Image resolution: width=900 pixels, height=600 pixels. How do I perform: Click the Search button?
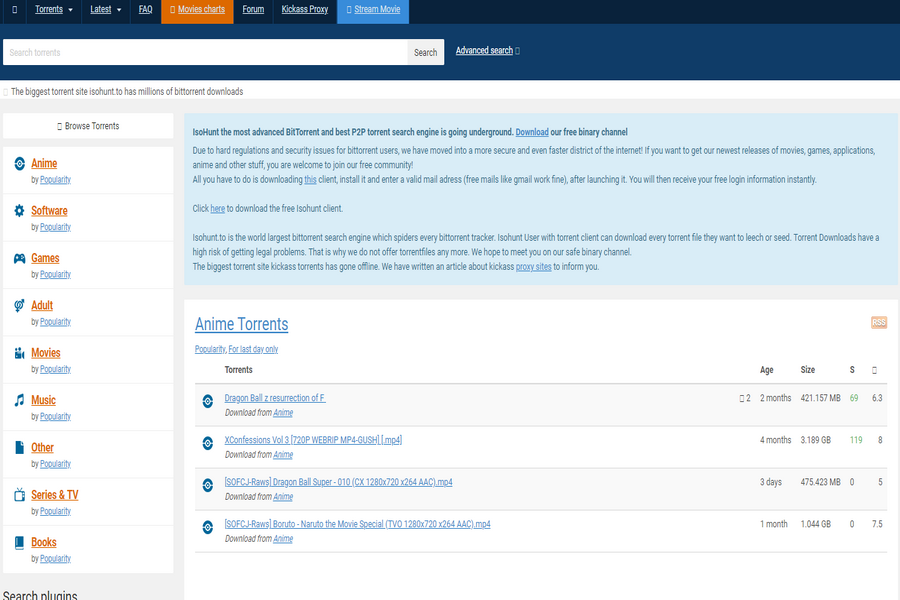pos(425,52)
